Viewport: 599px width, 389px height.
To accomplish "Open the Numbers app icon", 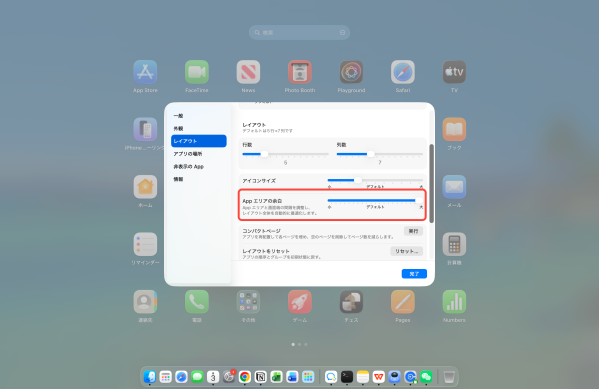I will pyautogui.click(x=454, y=301).
